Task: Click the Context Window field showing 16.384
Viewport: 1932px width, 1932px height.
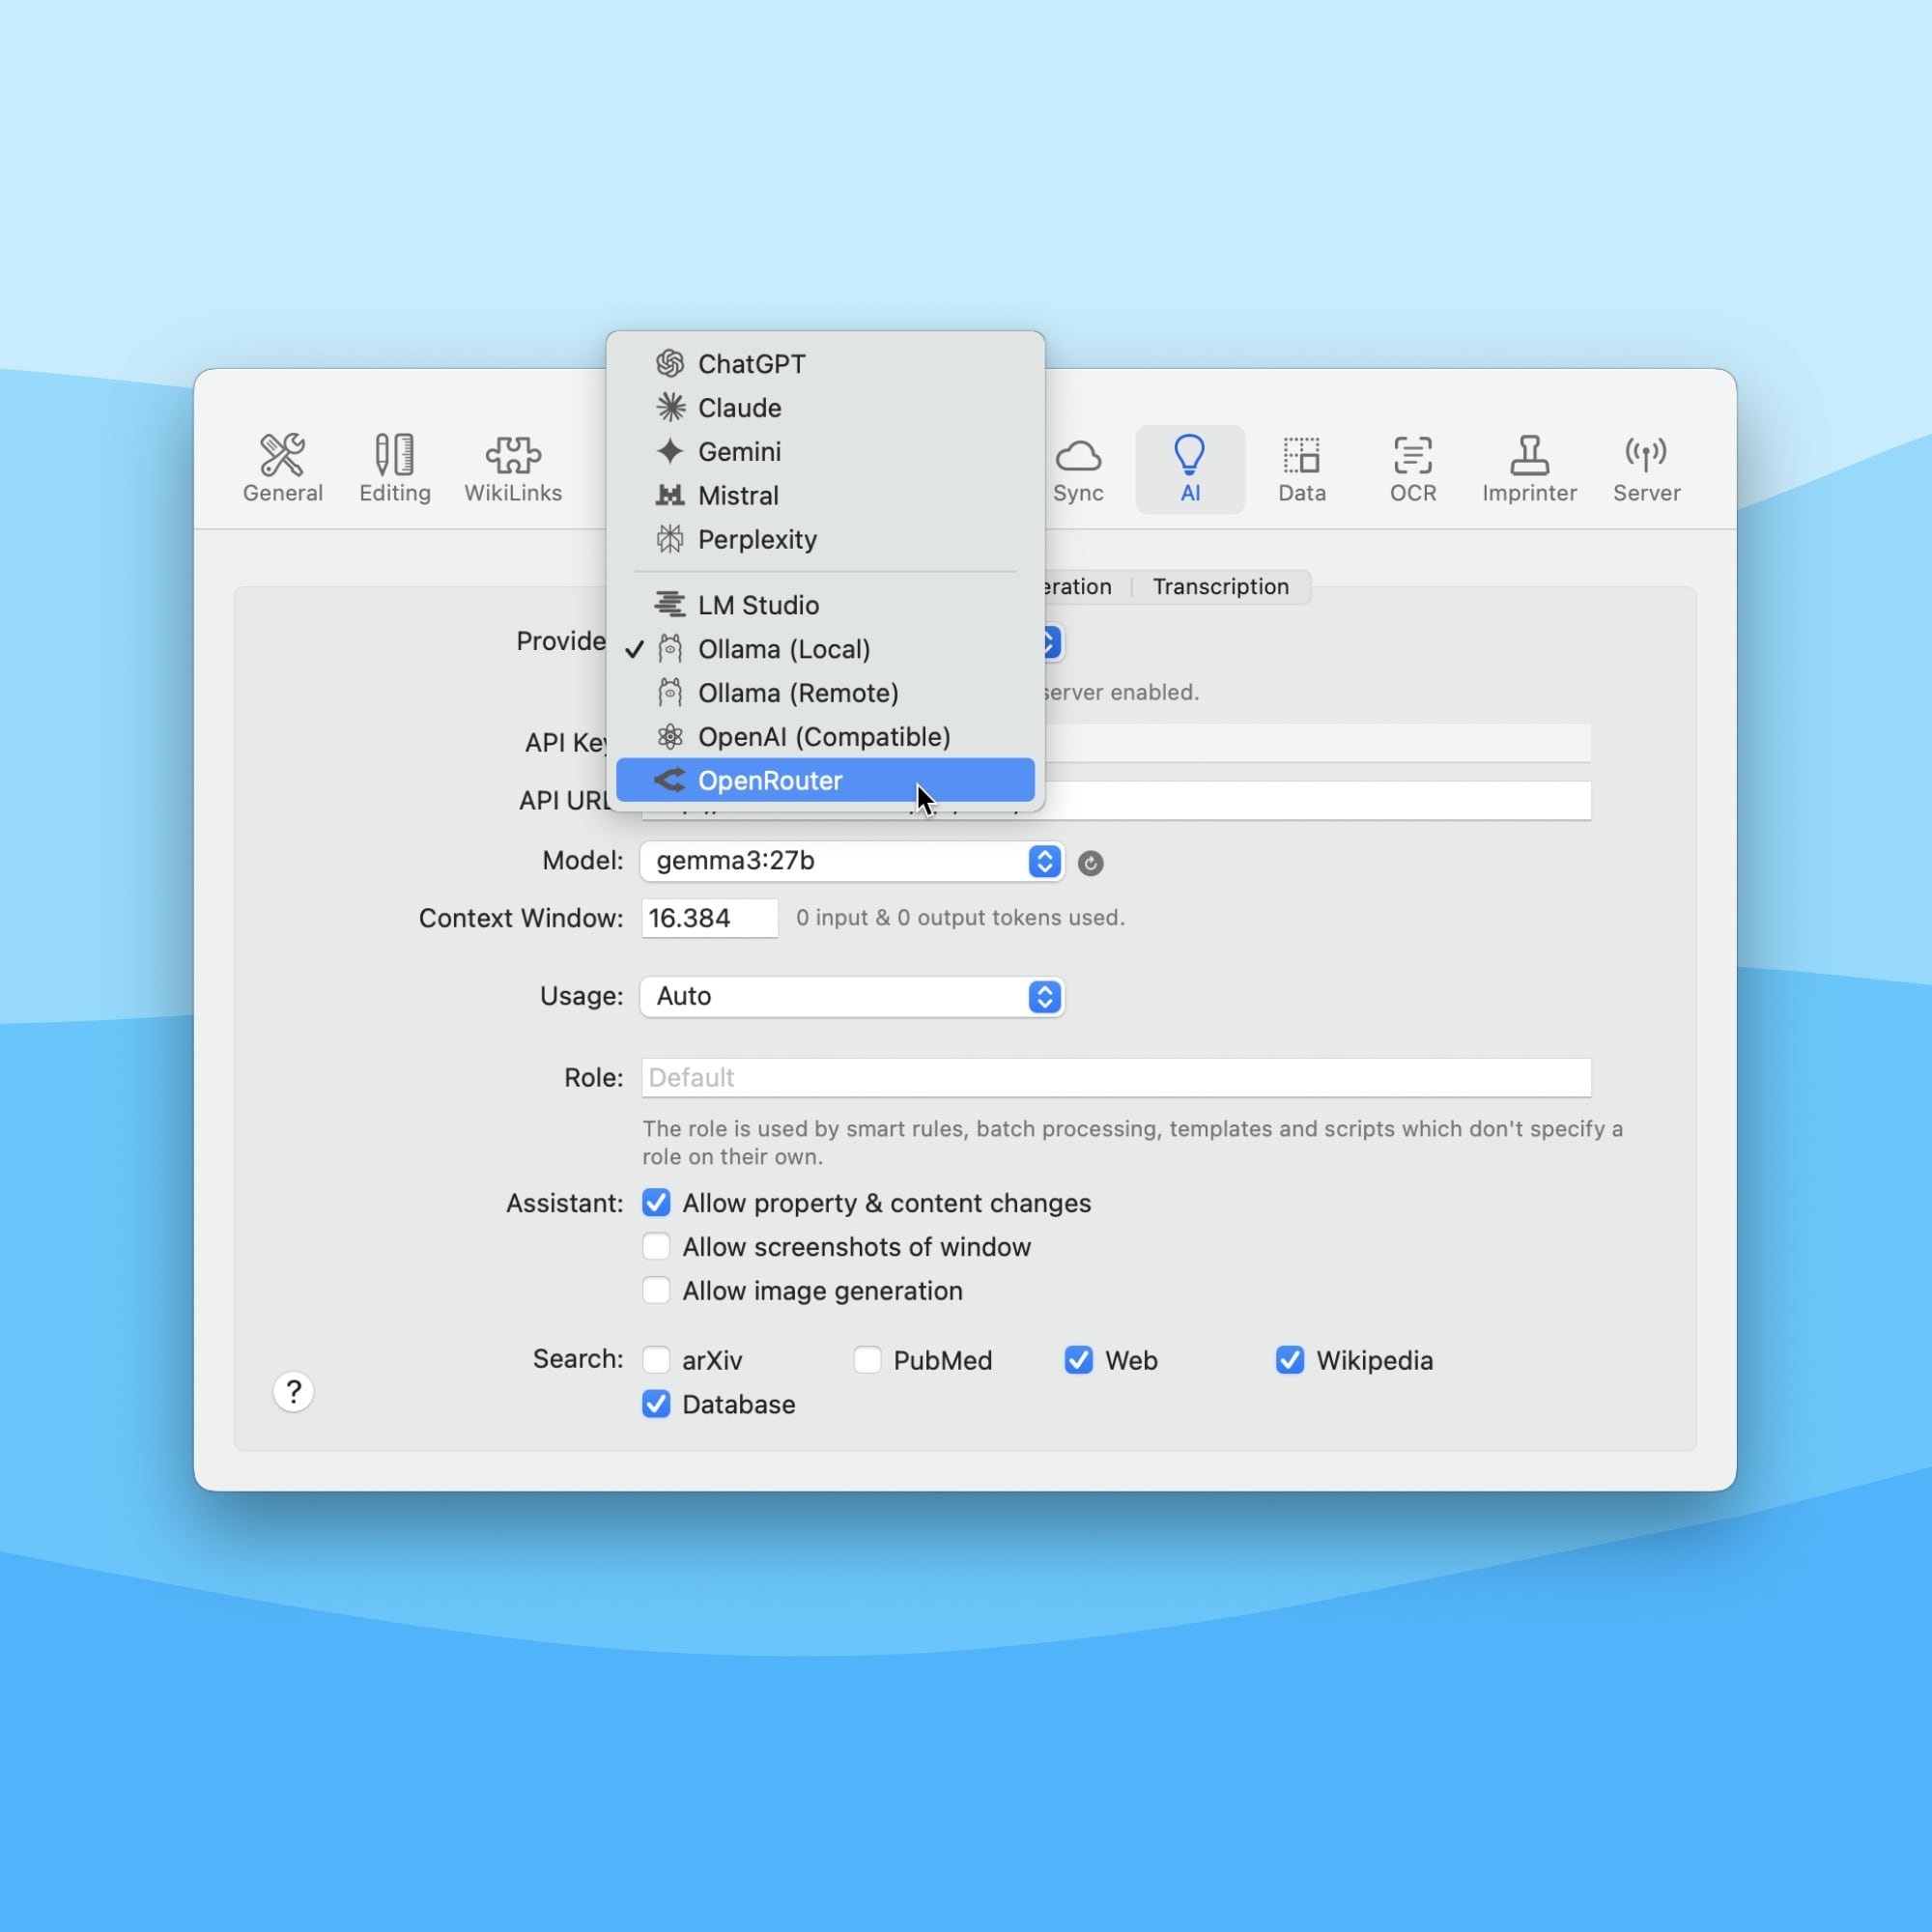Action: coord(710,918)
